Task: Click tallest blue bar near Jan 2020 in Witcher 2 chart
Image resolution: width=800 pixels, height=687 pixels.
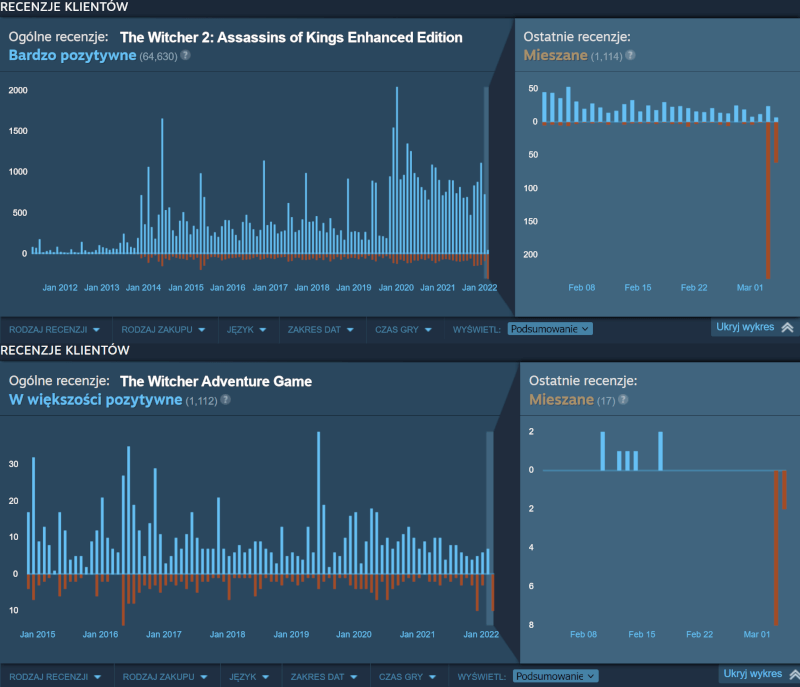Action: (397, 170)
